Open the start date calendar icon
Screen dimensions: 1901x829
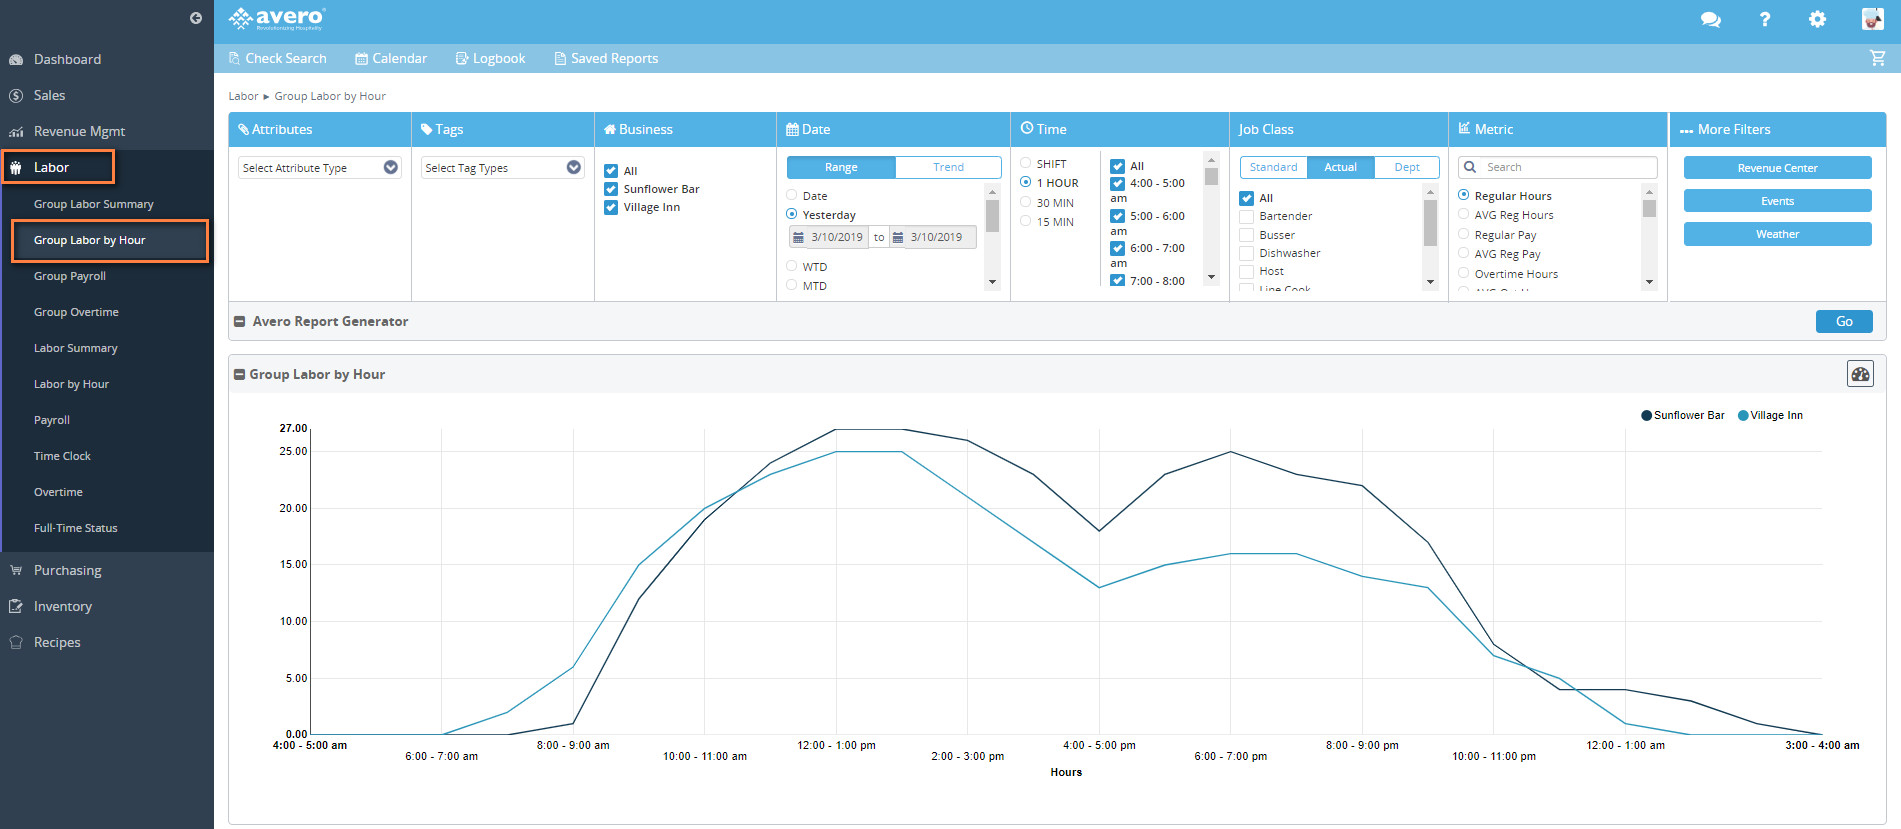click(798, 238)
